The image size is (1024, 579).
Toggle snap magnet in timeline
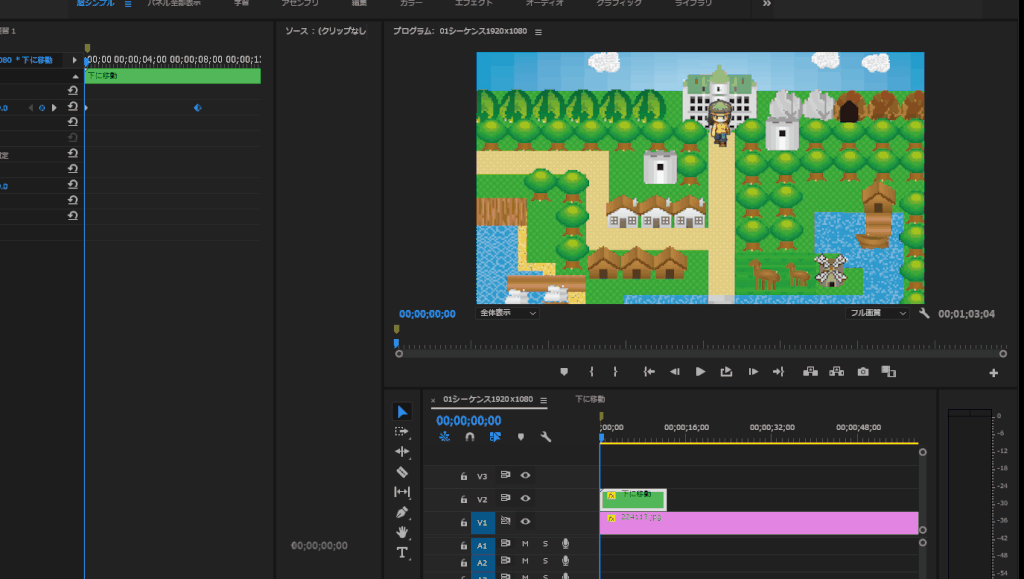(x=470, y=437)
